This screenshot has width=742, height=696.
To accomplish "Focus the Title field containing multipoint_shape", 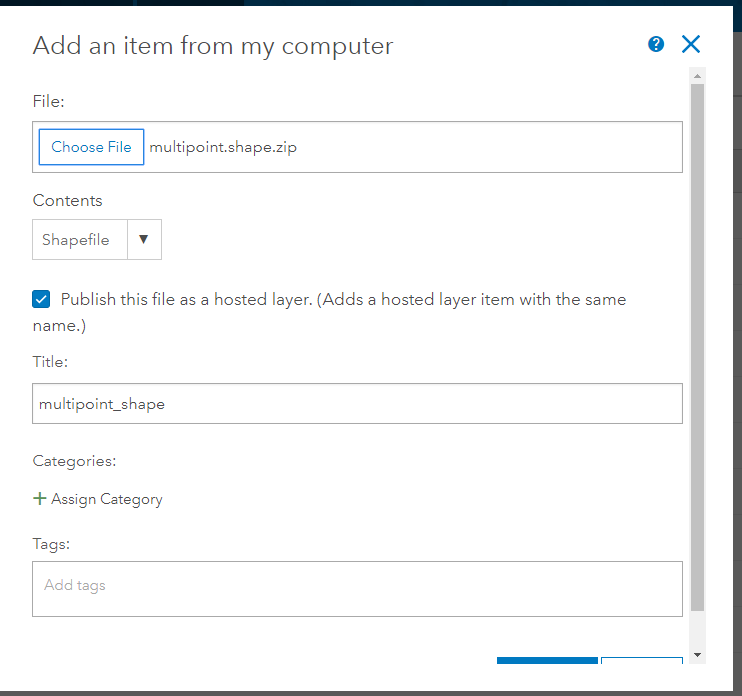I will [357, 404].
